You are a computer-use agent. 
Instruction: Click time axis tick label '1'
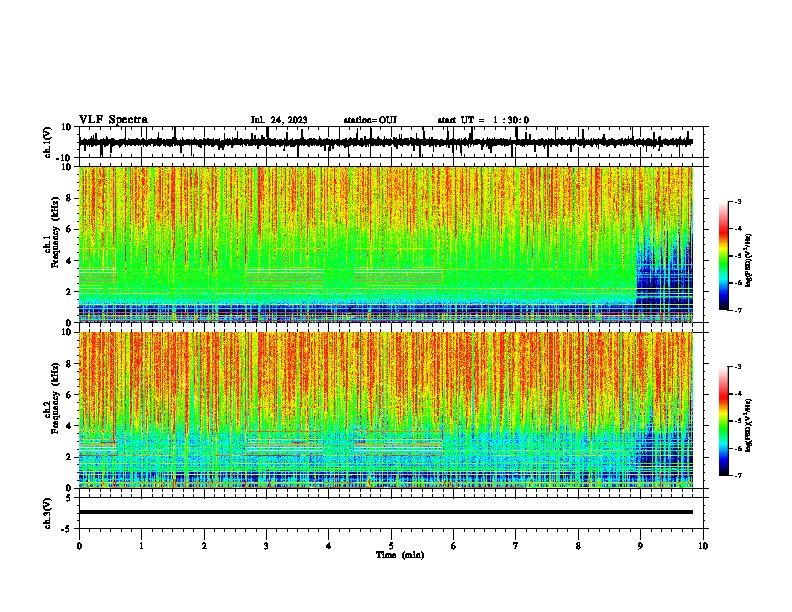[142, 546]
